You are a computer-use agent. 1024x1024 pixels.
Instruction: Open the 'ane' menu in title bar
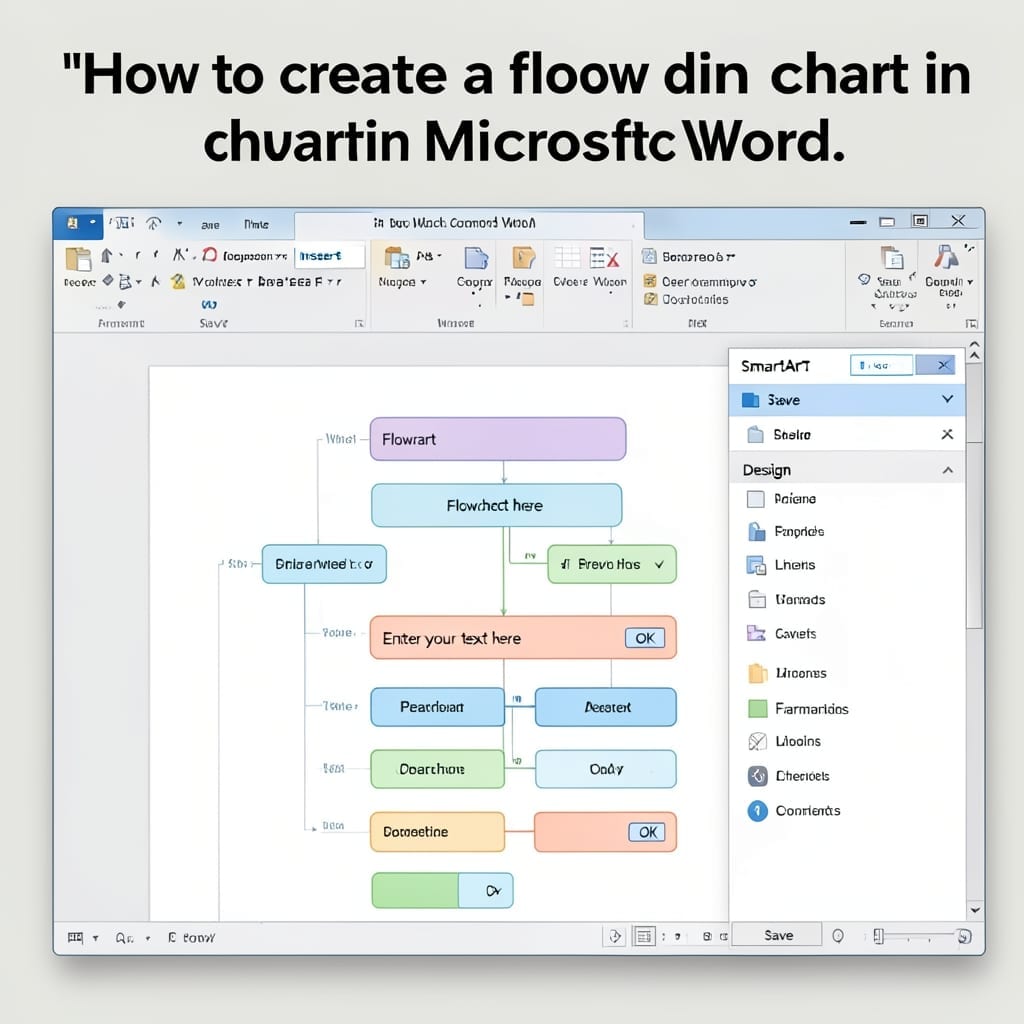pos(210,225)
